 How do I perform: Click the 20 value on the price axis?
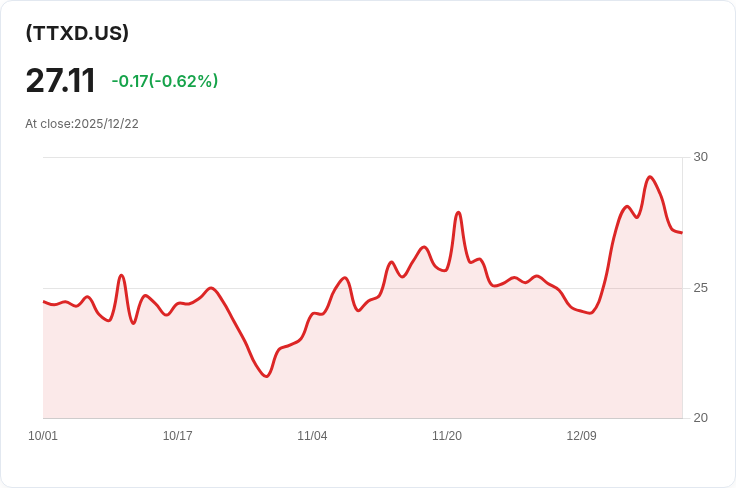[700, 418]
